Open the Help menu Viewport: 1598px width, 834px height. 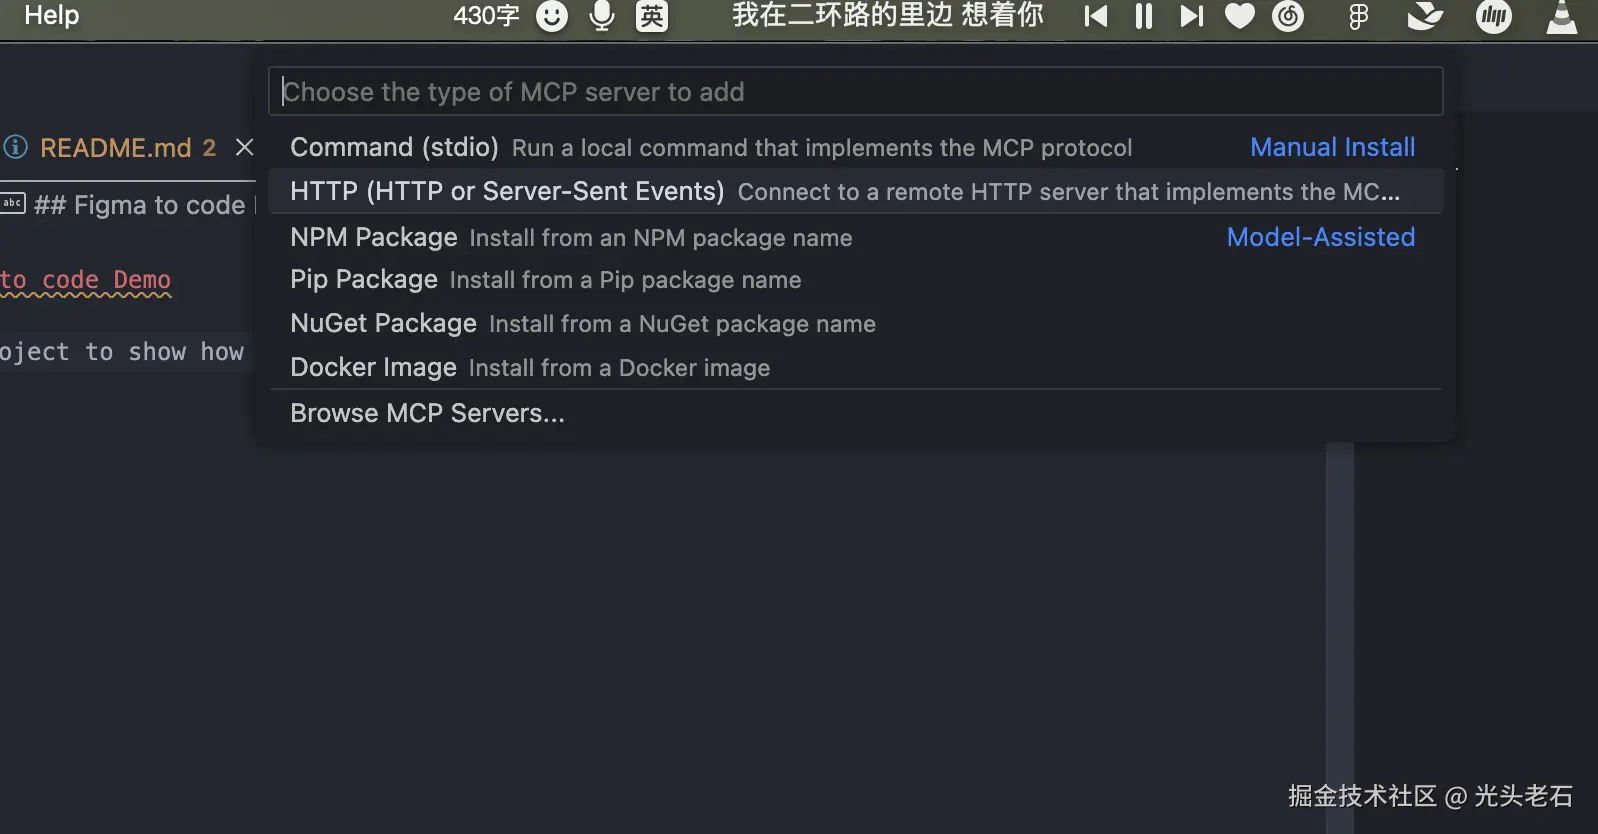click(52, 15)
